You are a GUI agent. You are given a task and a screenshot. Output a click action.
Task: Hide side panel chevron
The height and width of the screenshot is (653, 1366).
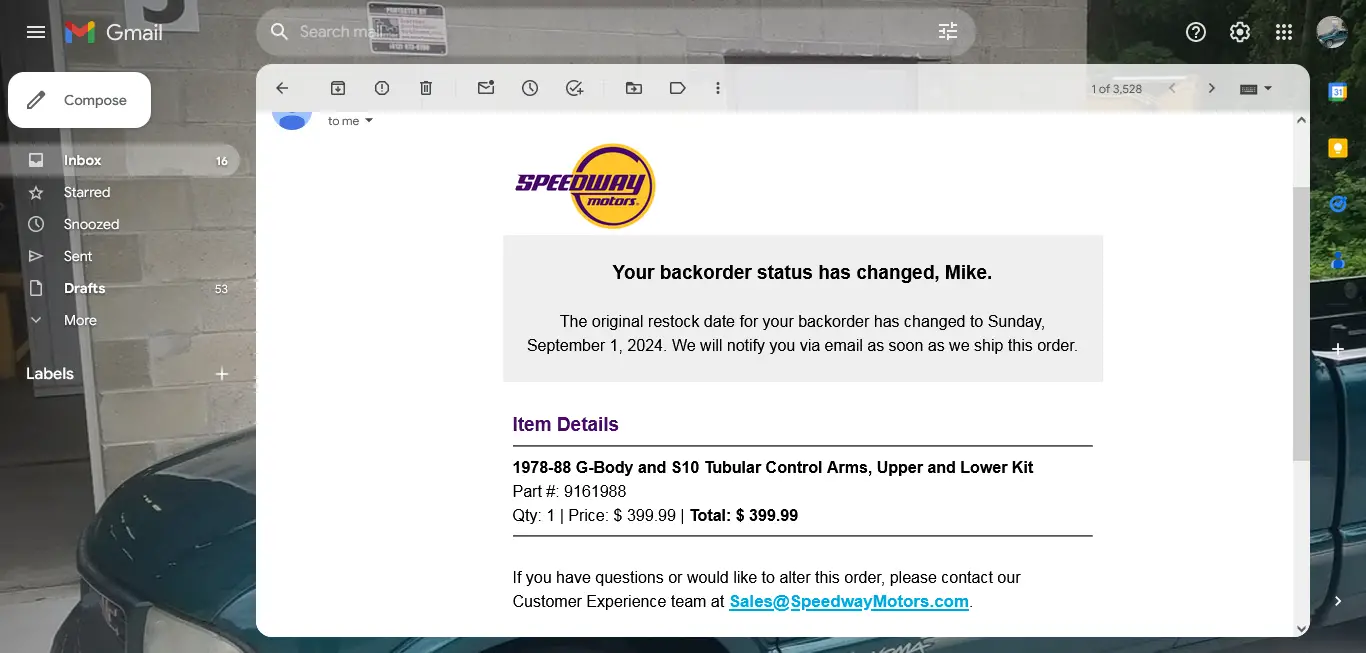tap(1338, 601)
